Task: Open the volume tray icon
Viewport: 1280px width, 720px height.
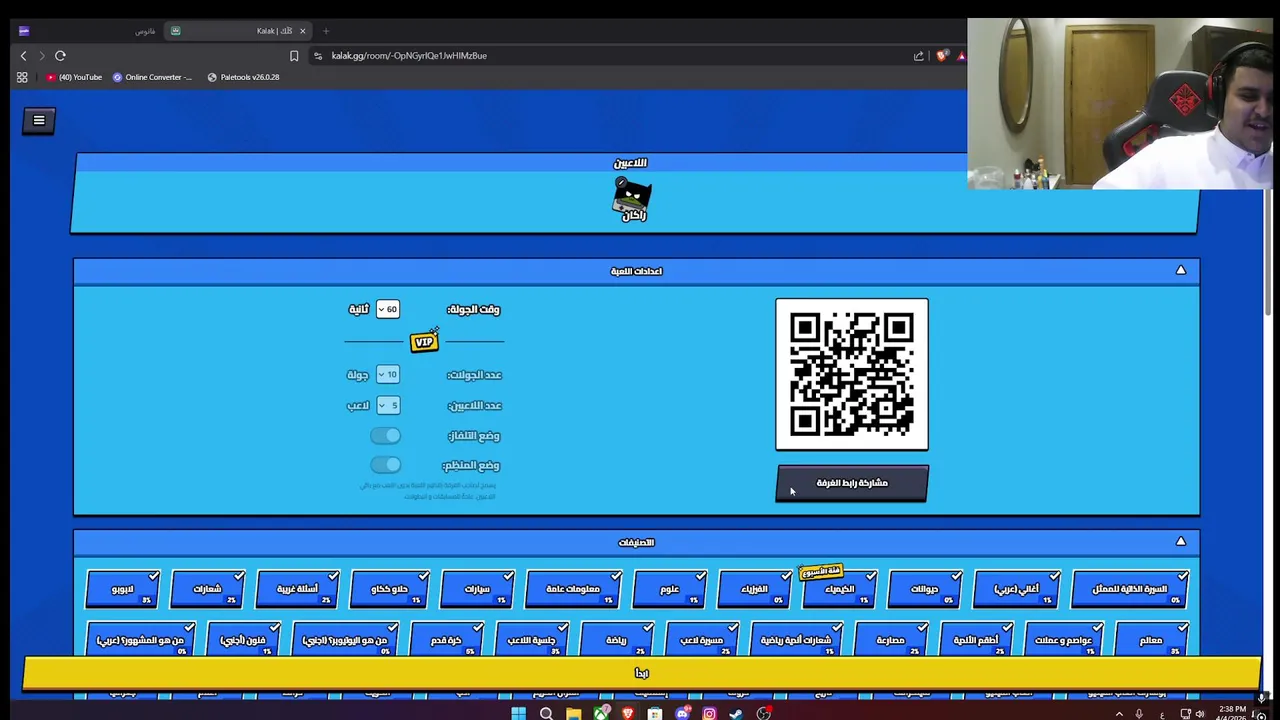Action: pos(1200,714)
